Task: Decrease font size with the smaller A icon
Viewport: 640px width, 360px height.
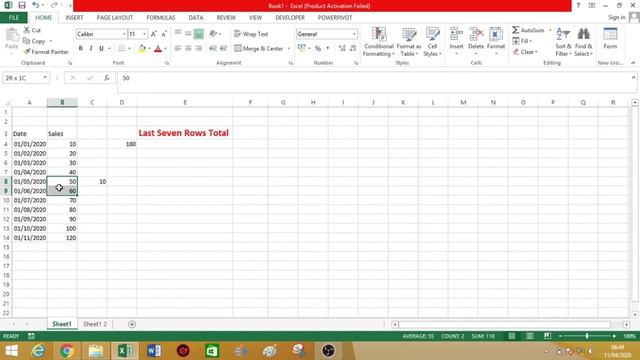Action: (164, 34)
